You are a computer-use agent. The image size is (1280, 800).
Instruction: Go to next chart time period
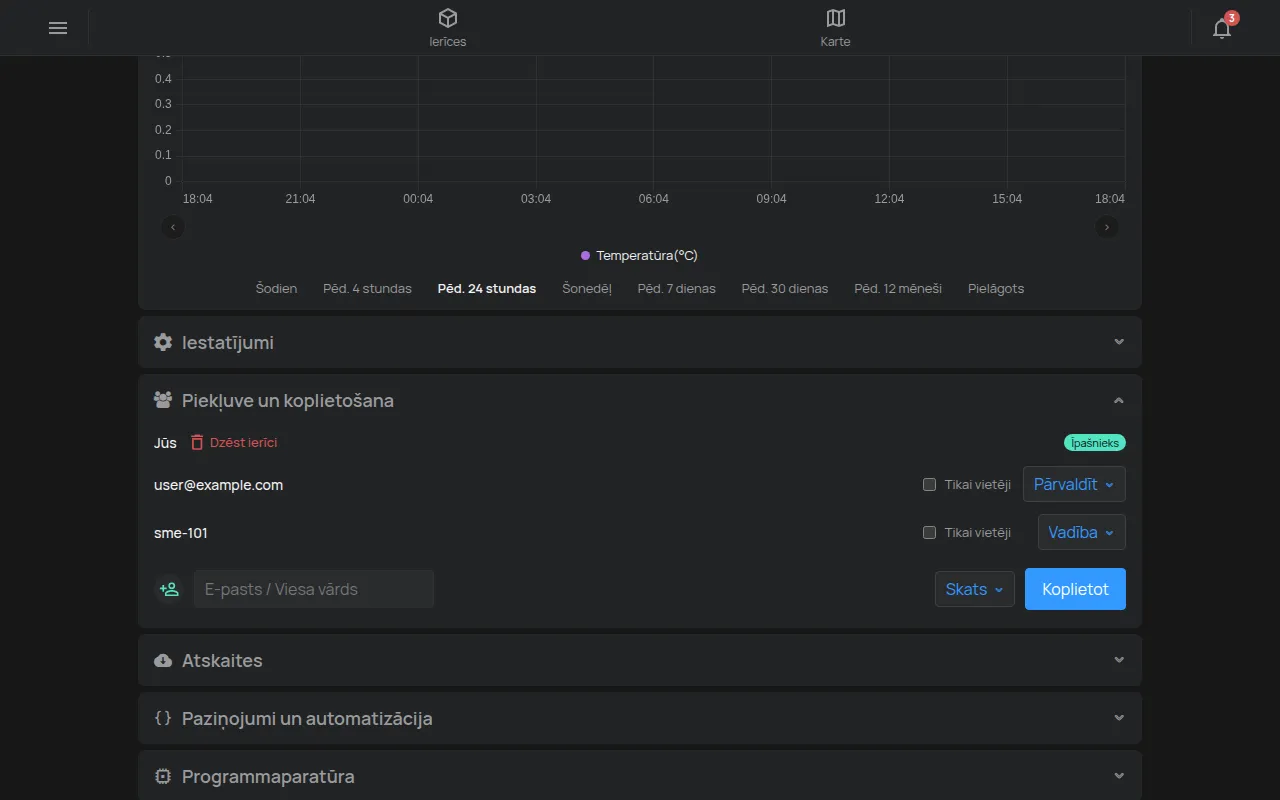(x=1107, y=227)
